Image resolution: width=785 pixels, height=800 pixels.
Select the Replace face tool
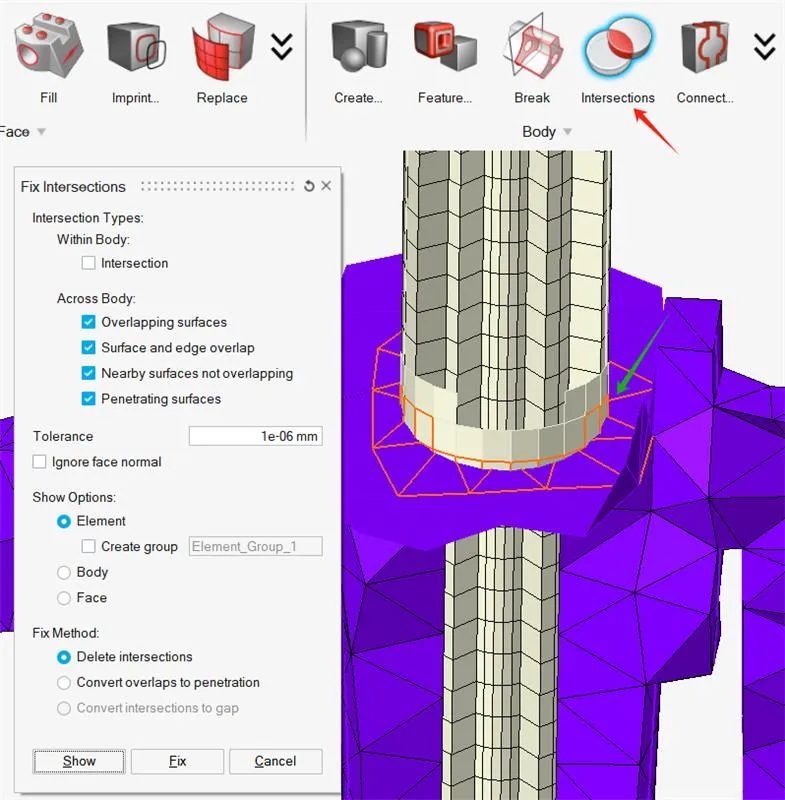(221, 45)
